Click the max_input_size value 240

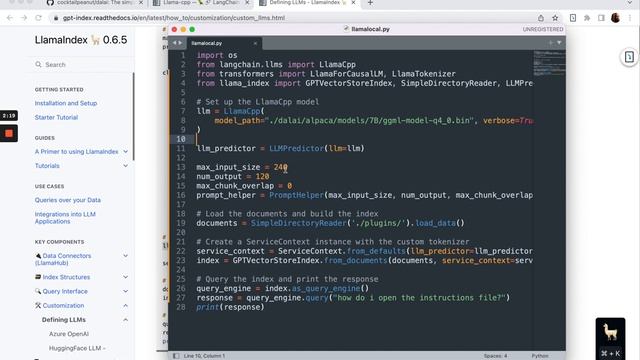point(280,167)
